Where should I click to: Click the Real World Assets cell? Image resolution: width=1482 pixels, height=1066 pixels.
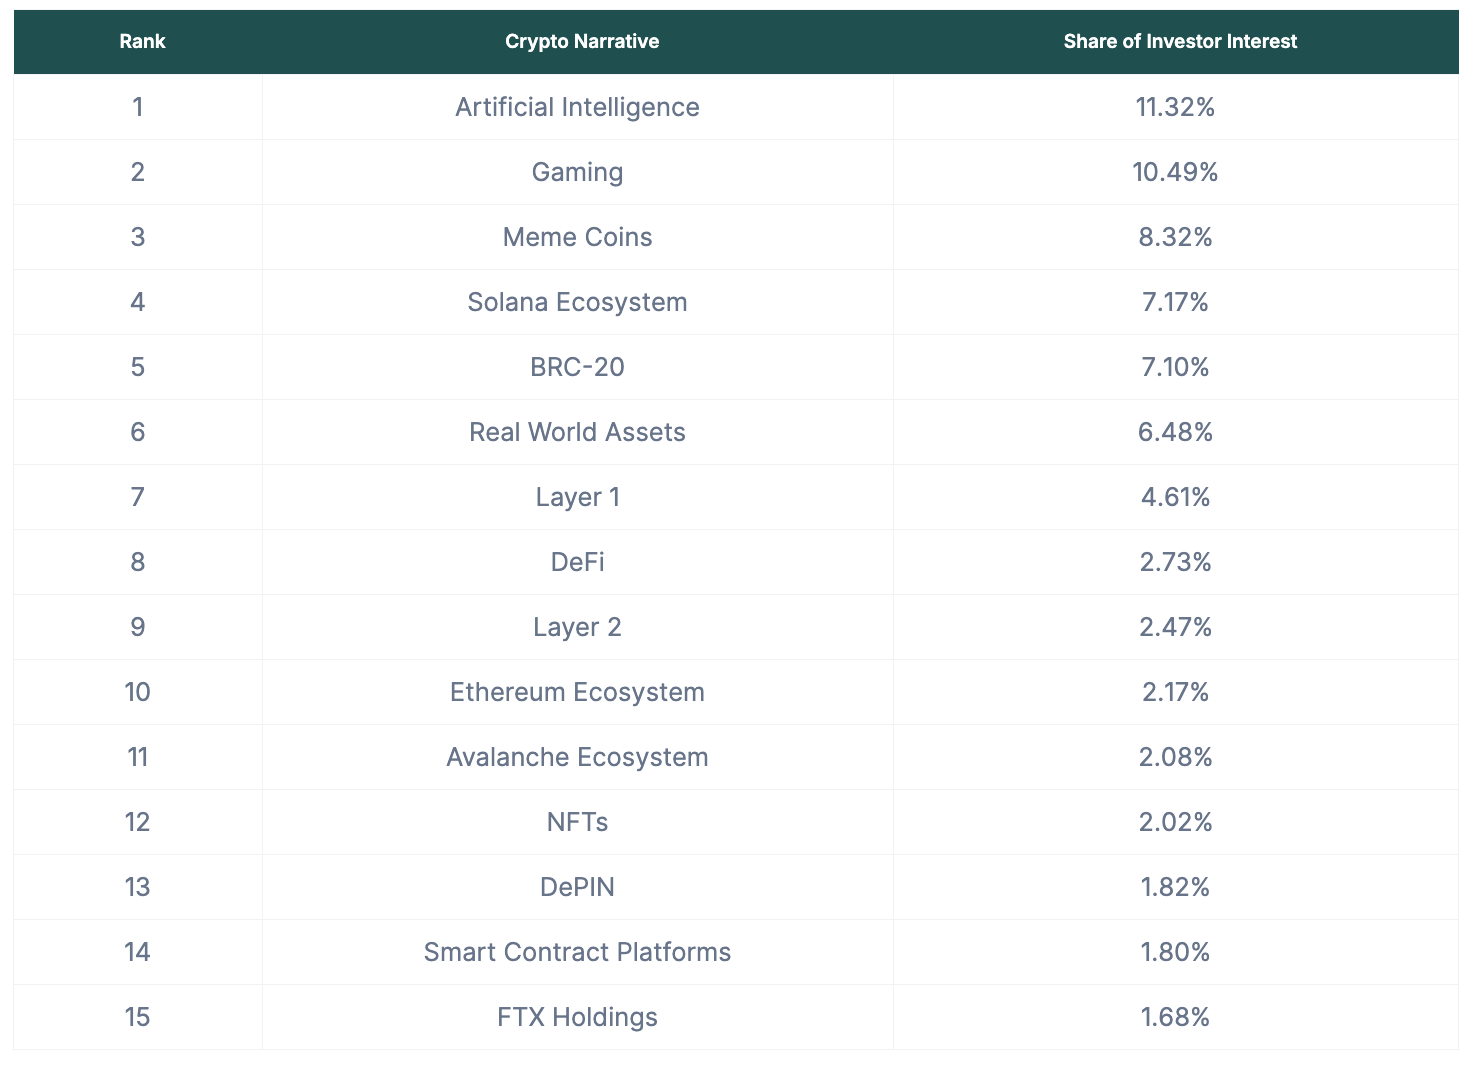[577, 432]
